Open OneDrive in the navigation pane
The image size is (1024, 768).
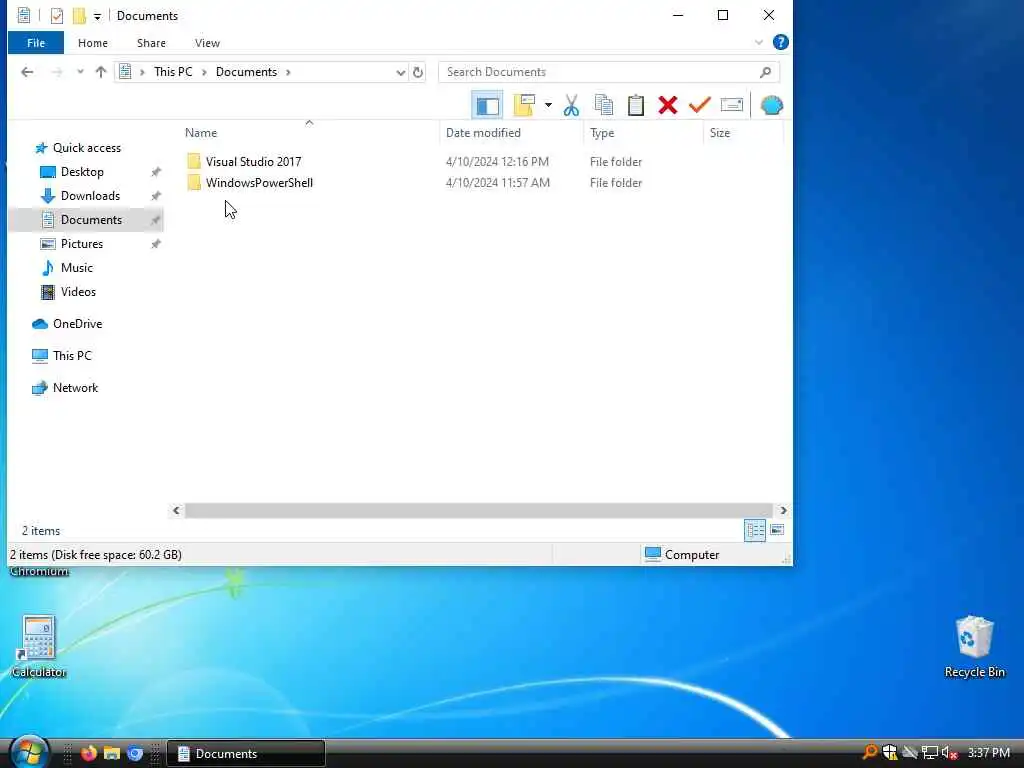(77, 324)
